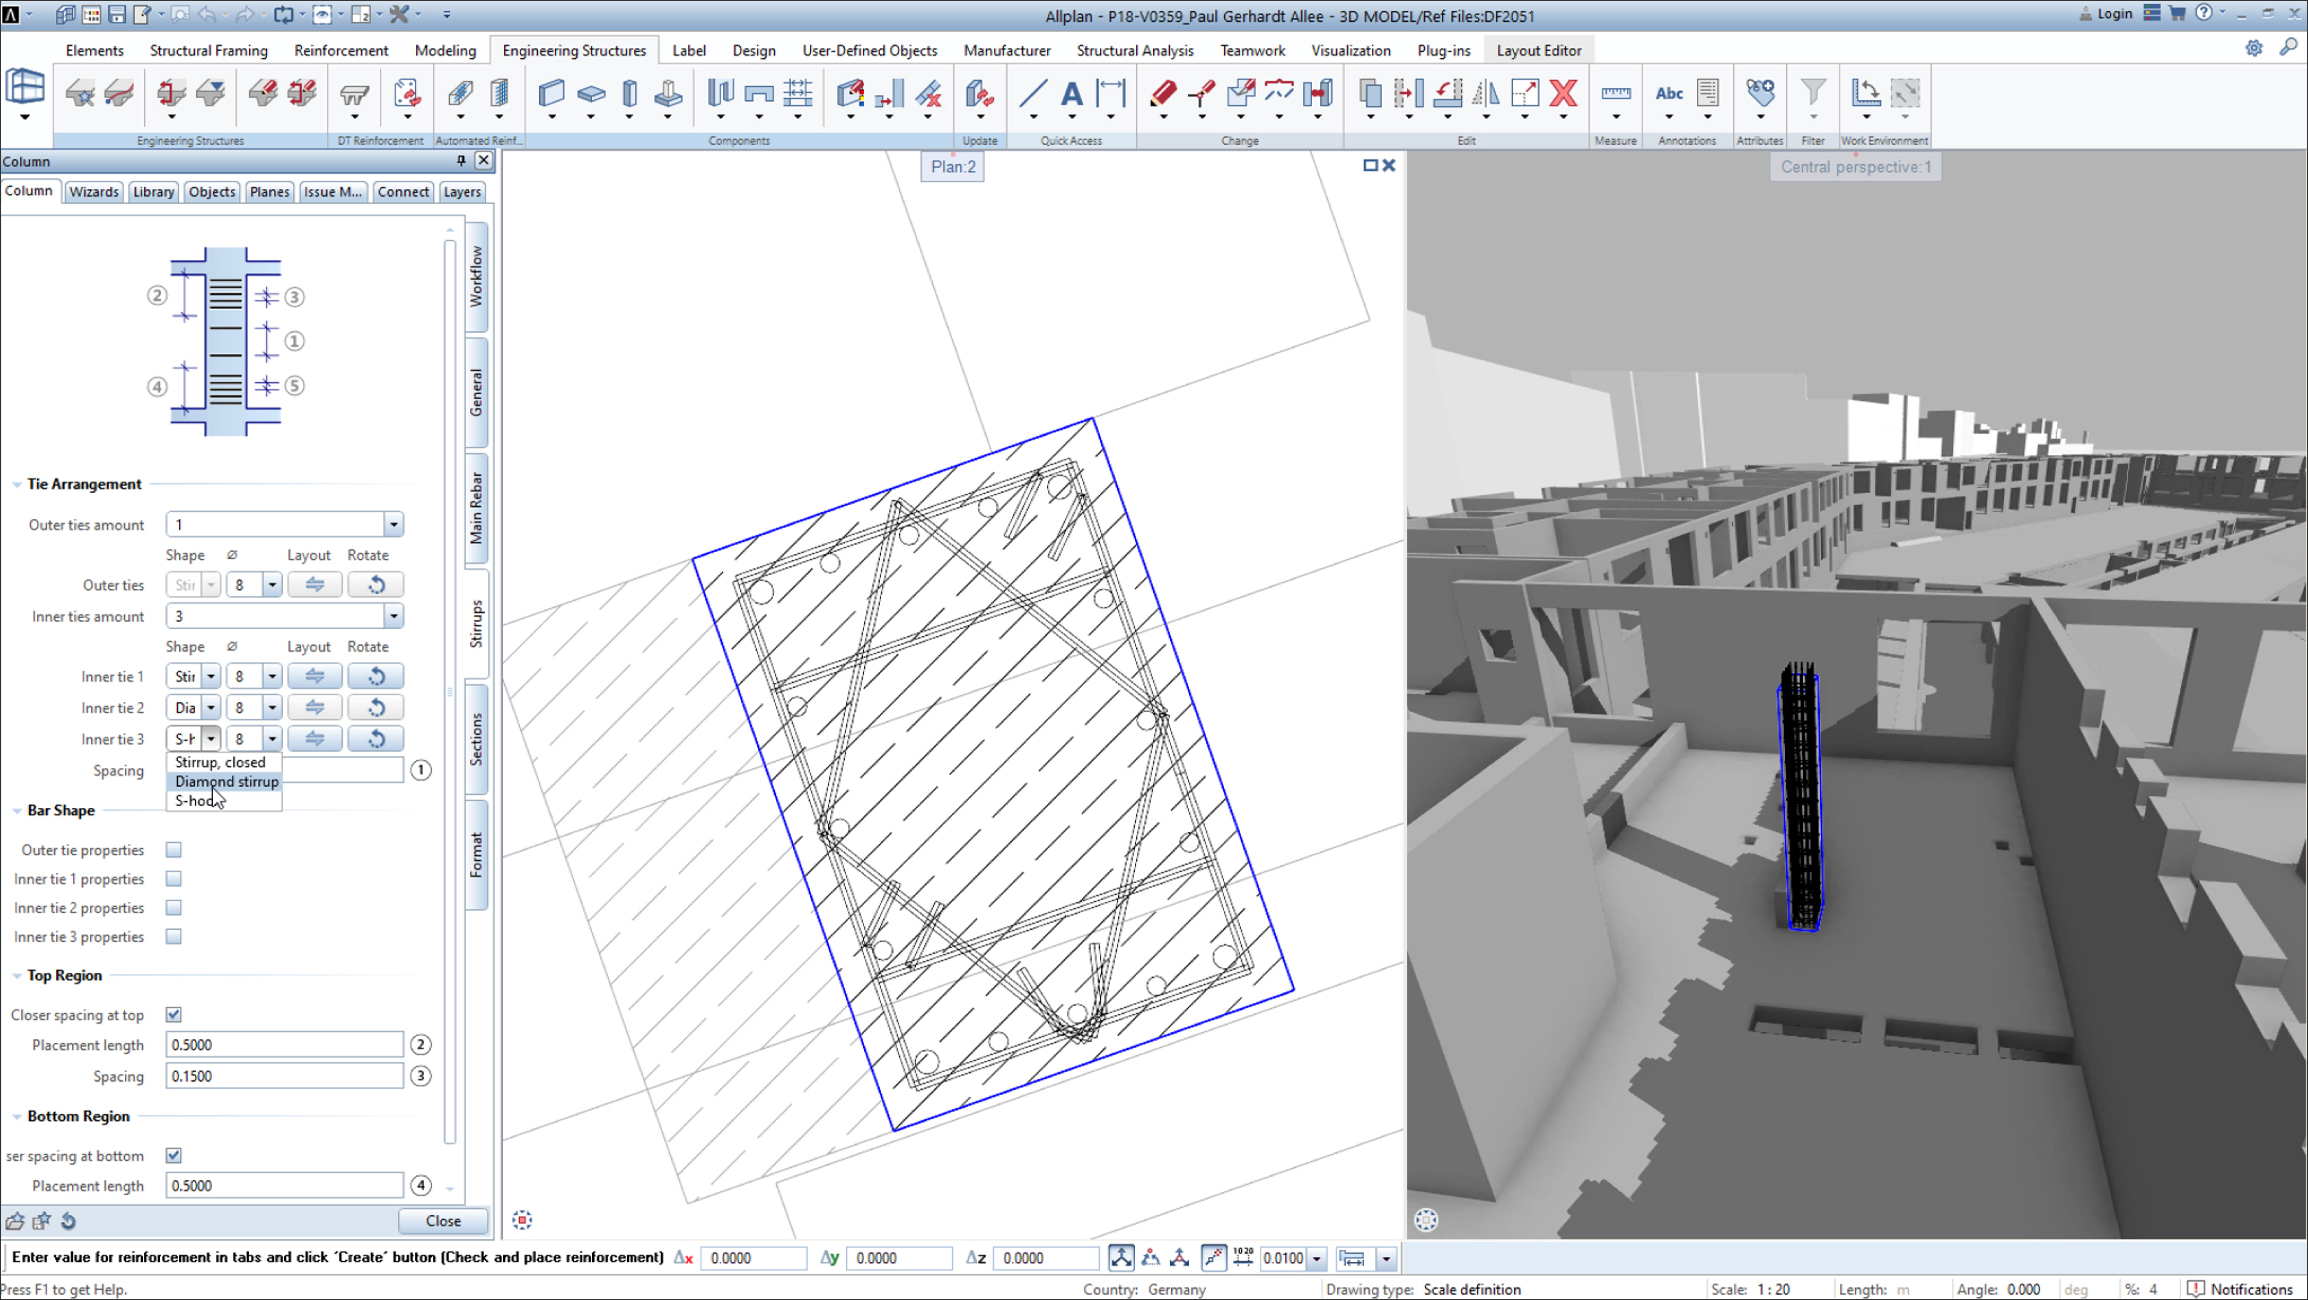Image resolution: width=2308 pixels, height=1300 pixels.
Task: Enable Inner tie 3 properties checkbox
Action: (174, 937)
